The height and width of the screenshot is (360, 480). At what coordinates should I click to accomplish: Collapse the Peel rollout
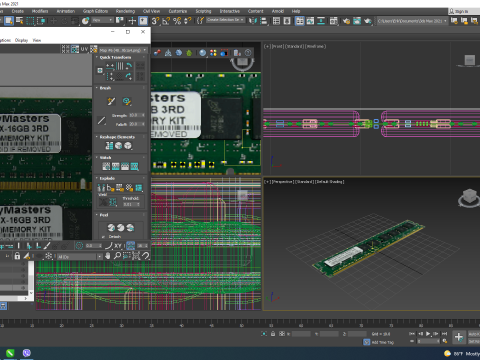[104, 215]
